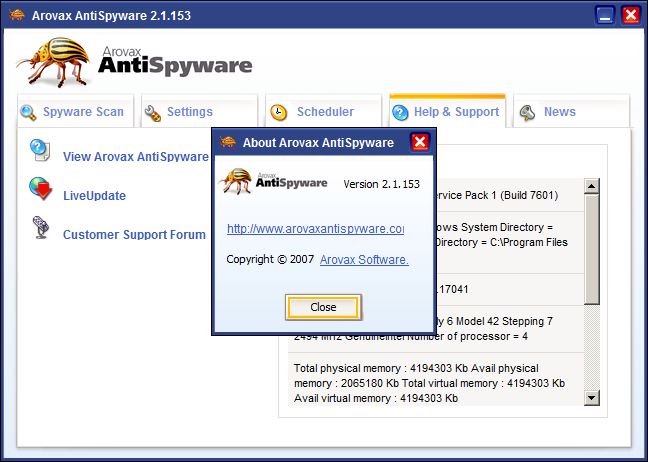Dismiss the About dialog with Close button
The image size is (648, 462).
pos(323,307)
